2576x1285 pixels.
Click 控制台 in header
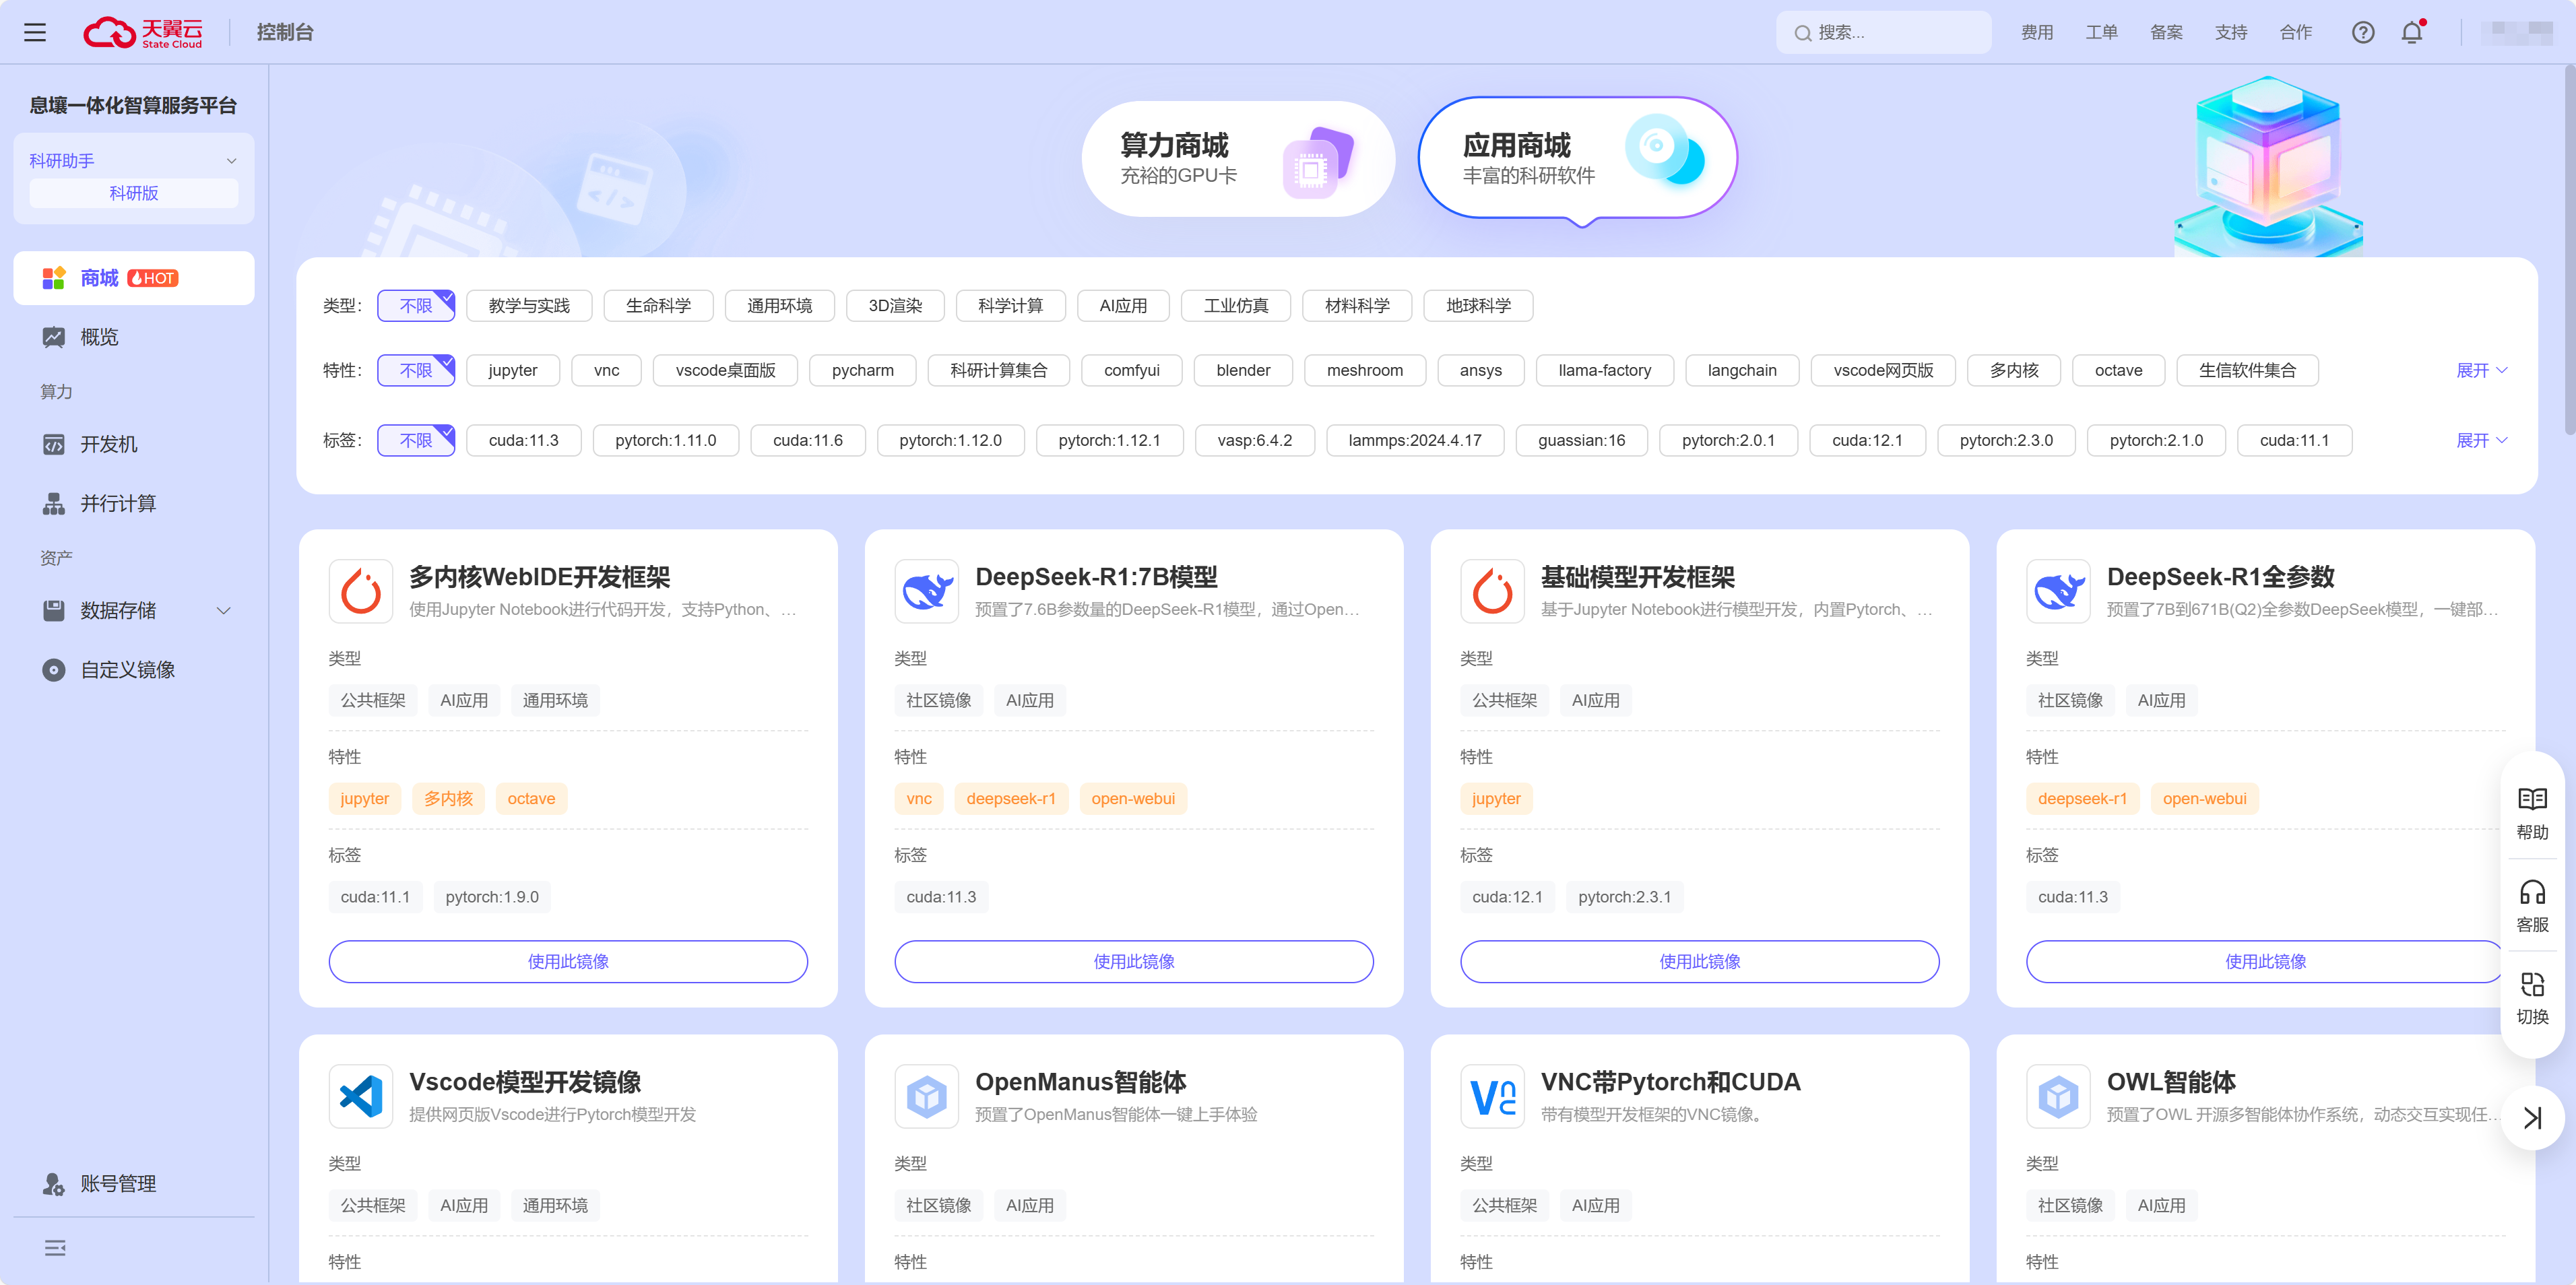click(x=285, y=32)
